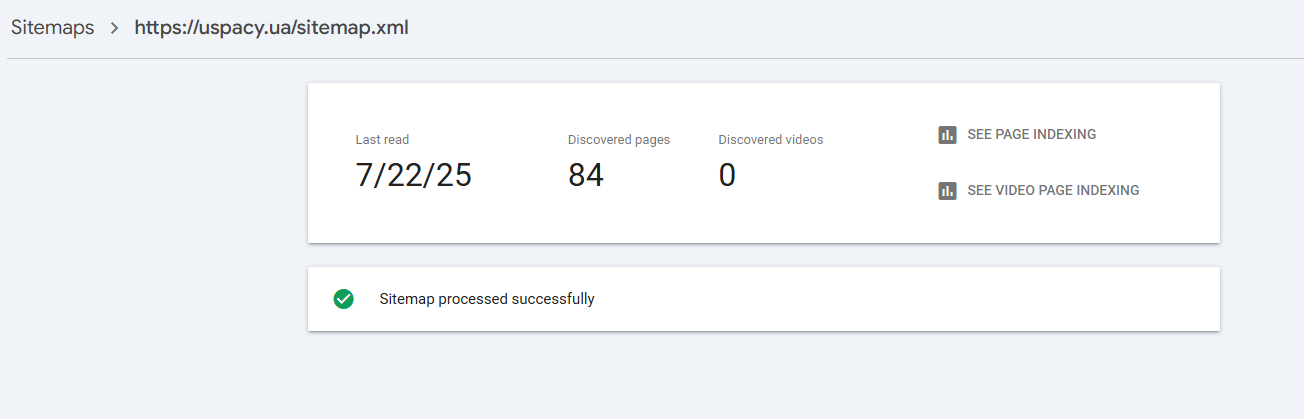Click the green success checkmark icon
This screenshot has height=419, width=1304.
click(343, 299)
